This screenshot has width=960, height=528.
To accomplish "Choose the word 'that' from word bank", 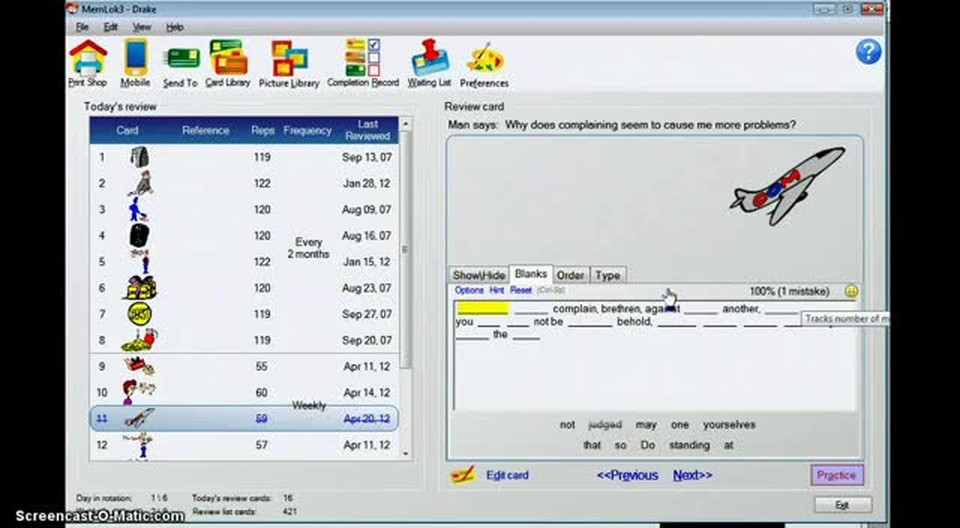I will click(592, 445).
